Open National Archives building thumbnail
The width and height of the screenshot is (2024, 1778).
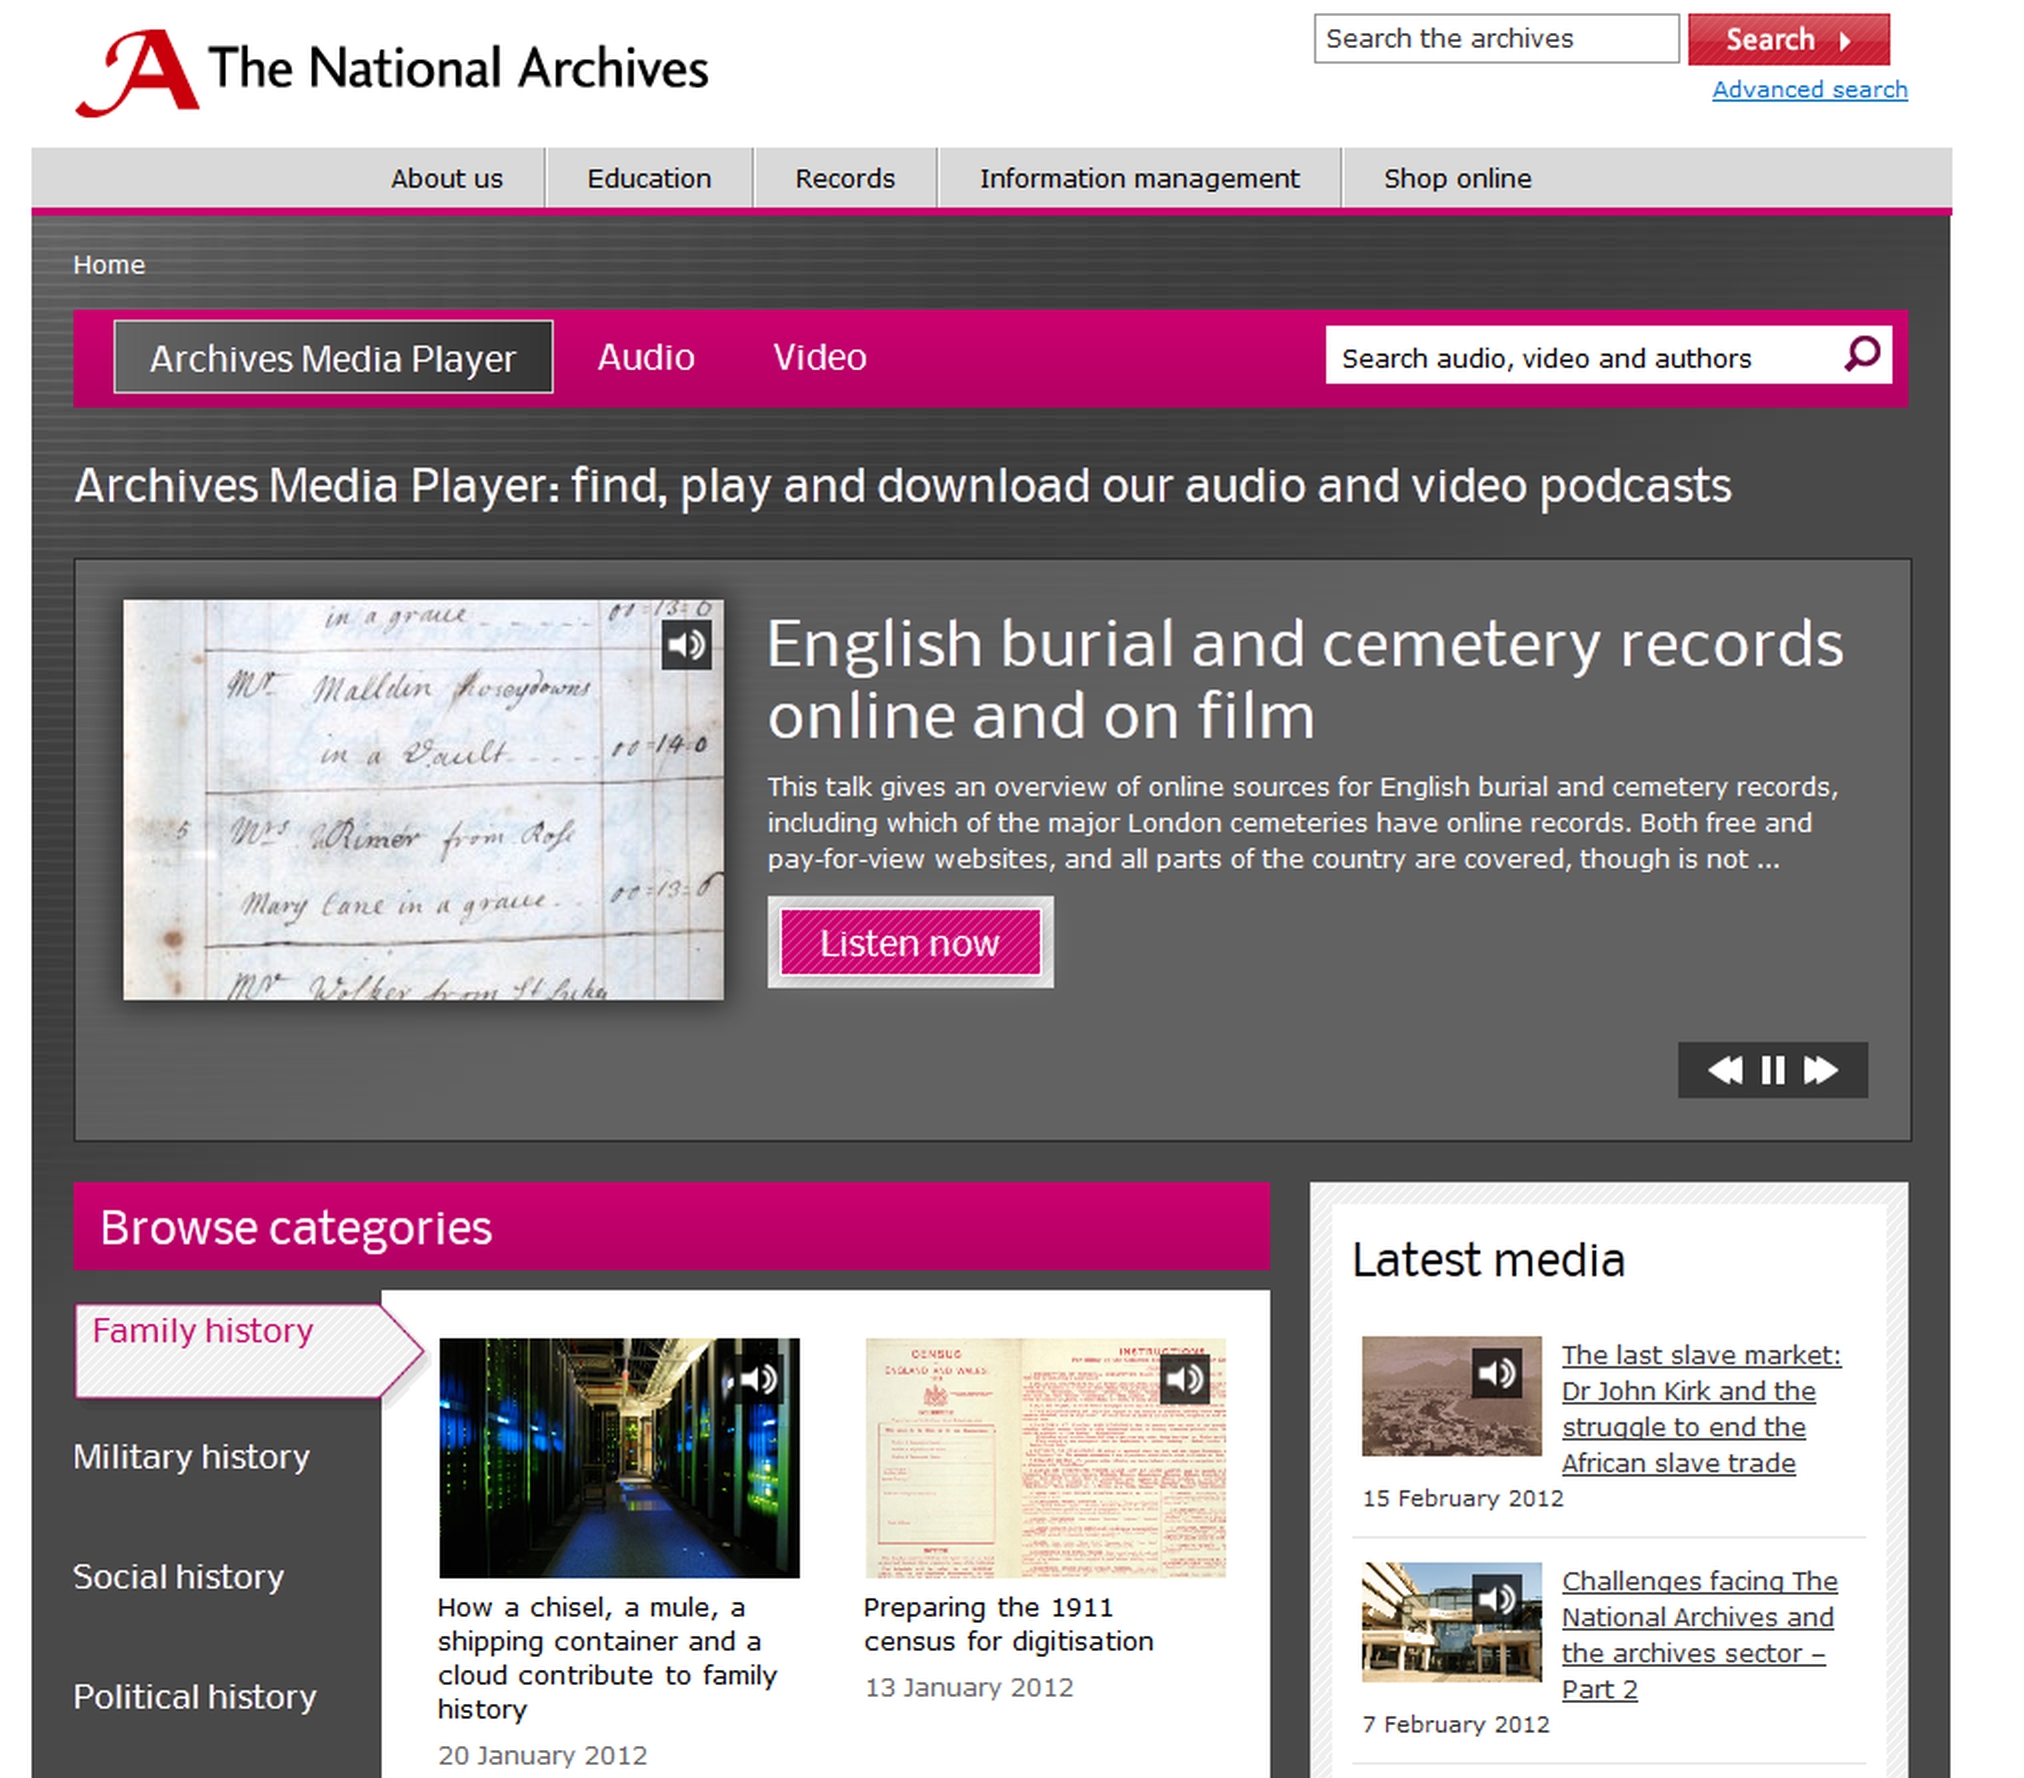(x=1452, y=1622)
